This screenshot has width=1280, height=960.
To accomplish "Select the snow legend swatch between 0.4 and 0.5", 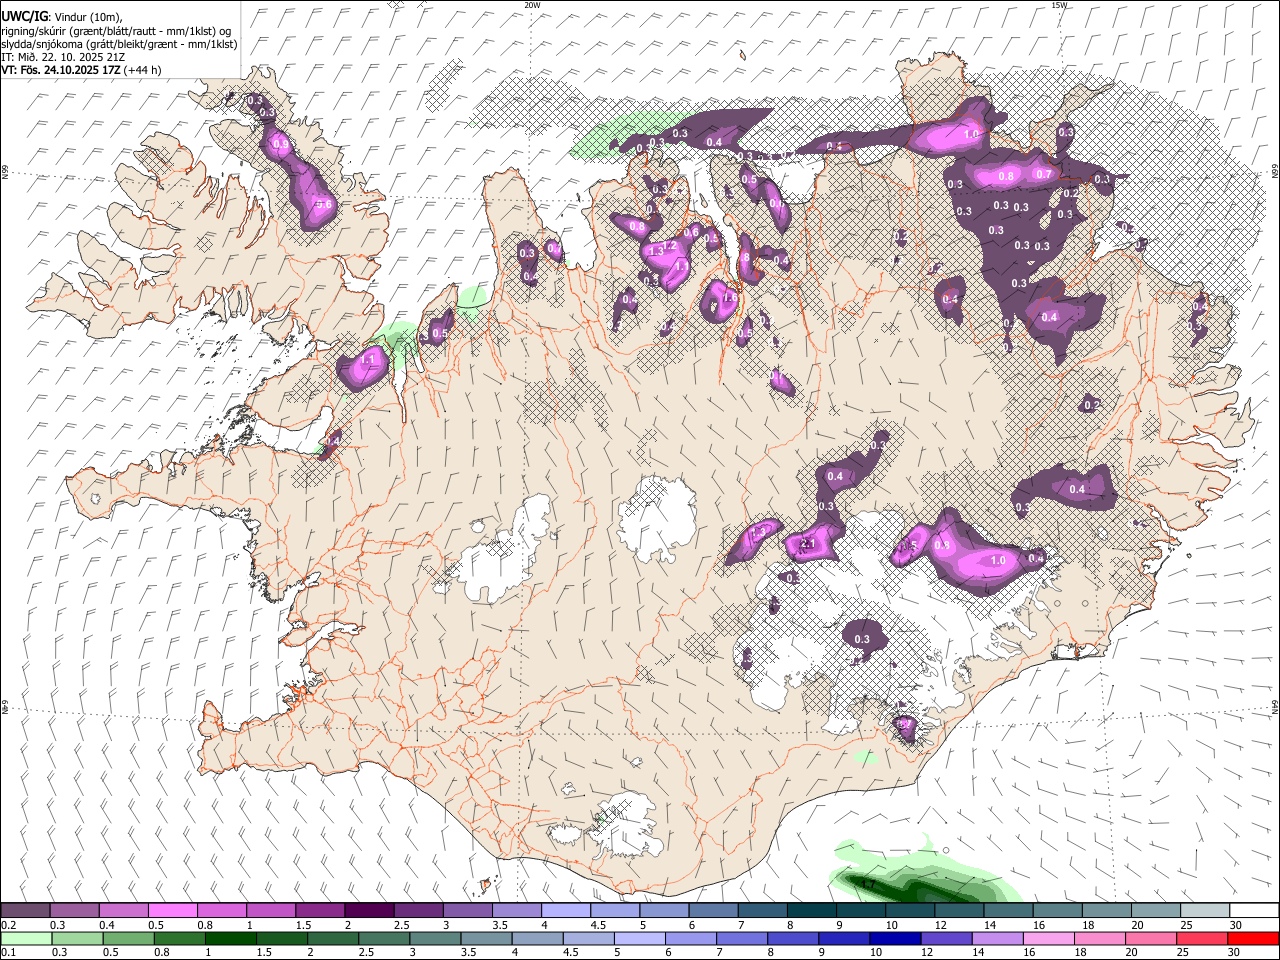I will (124, 911).
